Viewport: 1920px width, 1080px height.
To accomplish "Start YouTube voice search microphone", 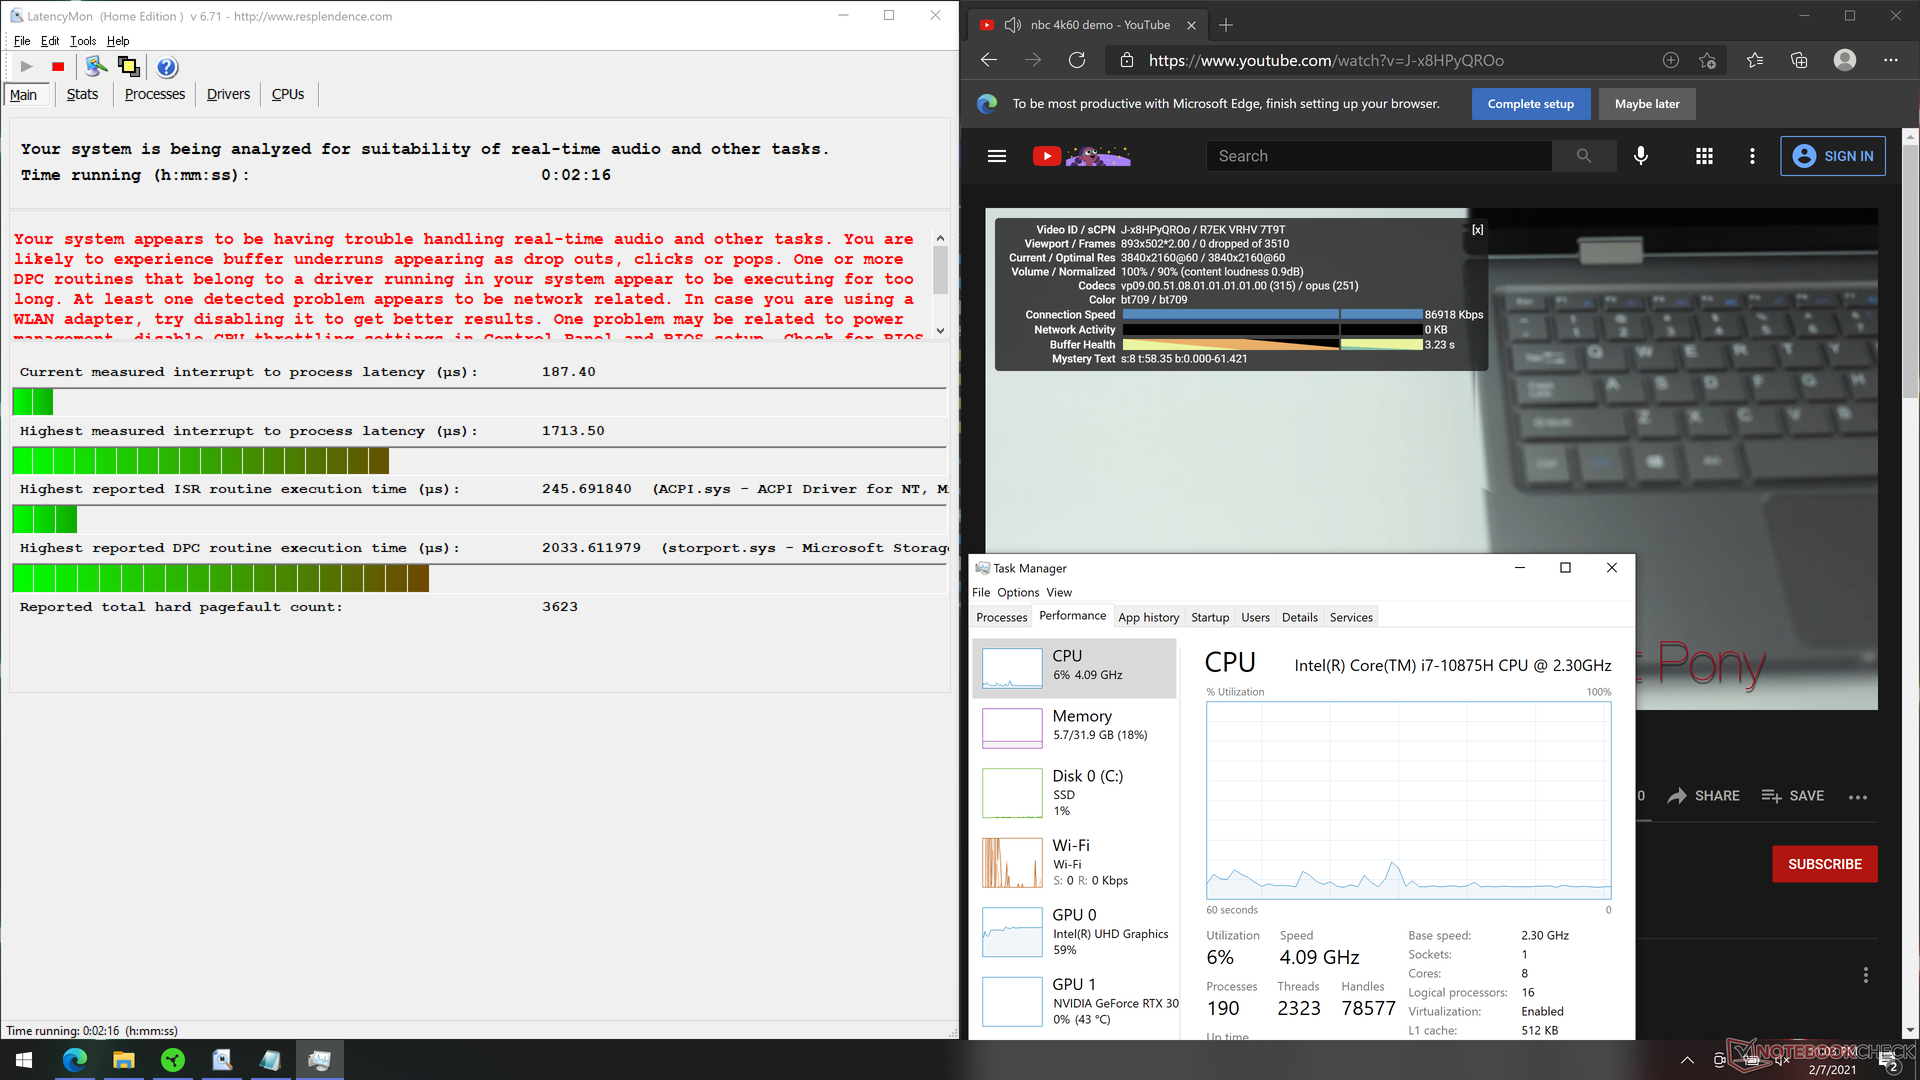I will (x=1641, y=156).
